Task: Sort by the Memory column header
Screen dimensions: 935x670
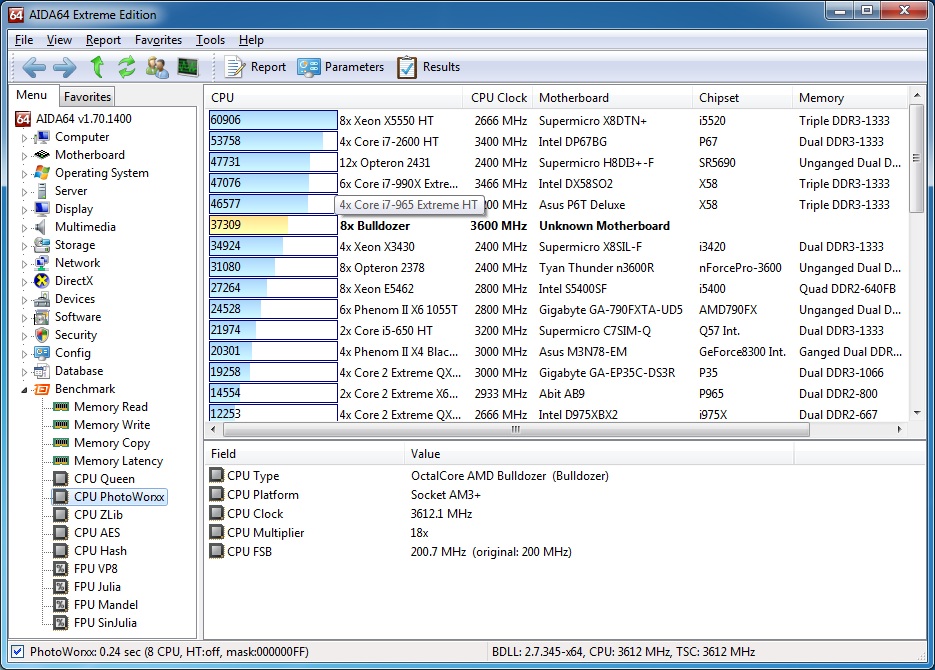Action: pos(850,98)
